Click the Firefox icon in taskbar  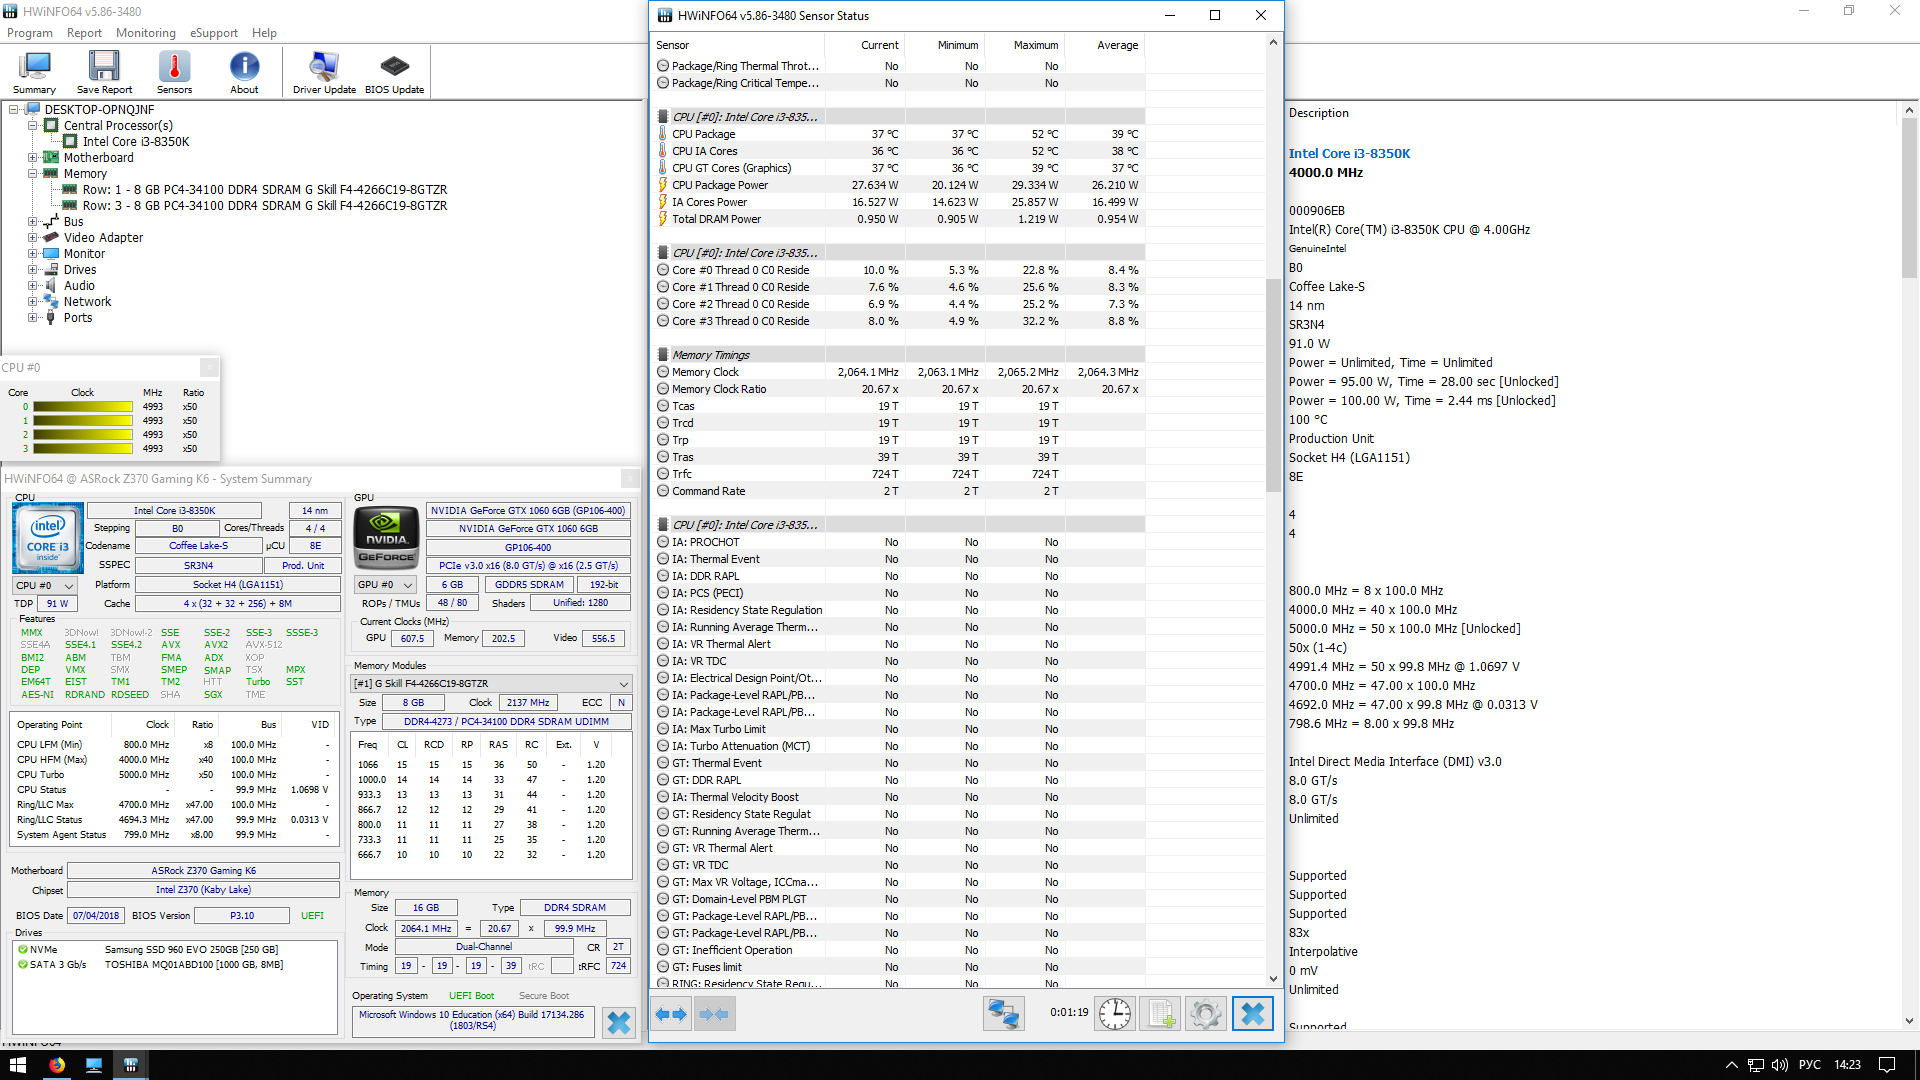pos(57,1065)
